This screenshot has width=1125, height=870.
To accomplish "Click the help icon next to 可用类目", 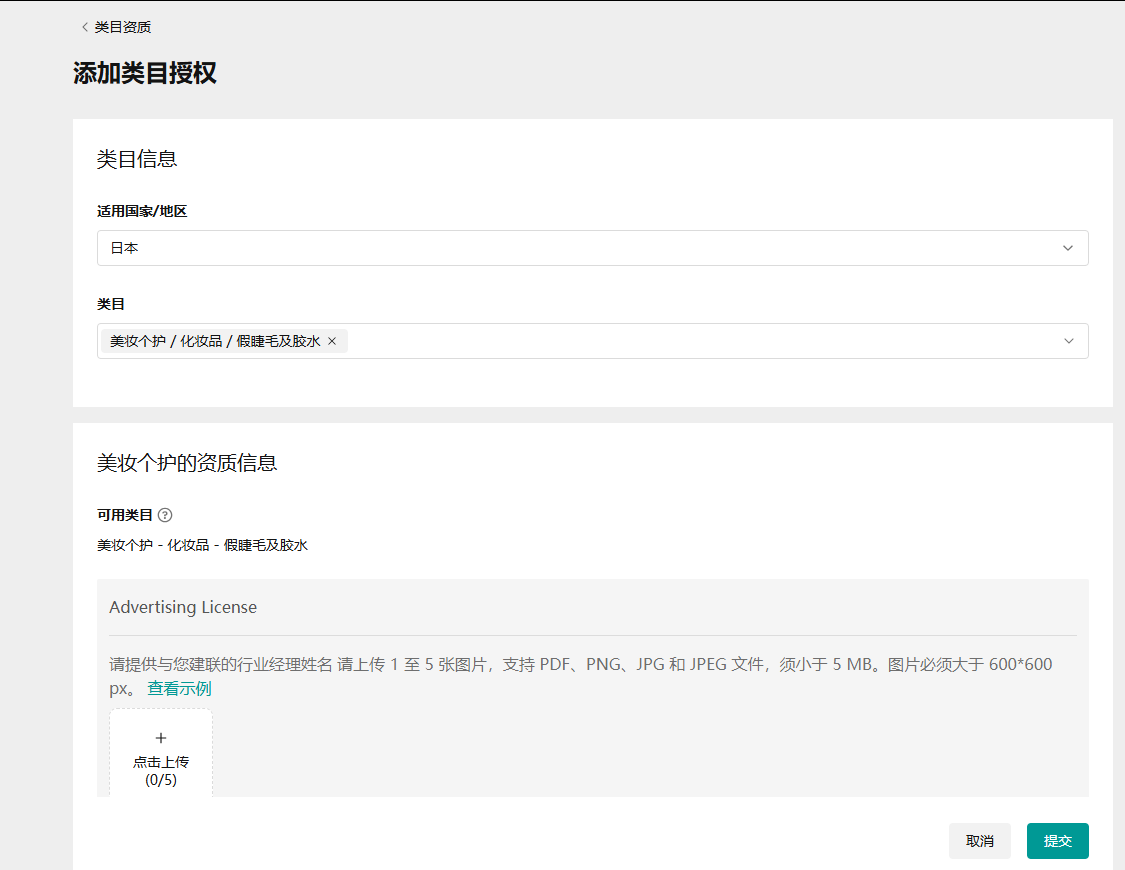I will click(165, 515).
